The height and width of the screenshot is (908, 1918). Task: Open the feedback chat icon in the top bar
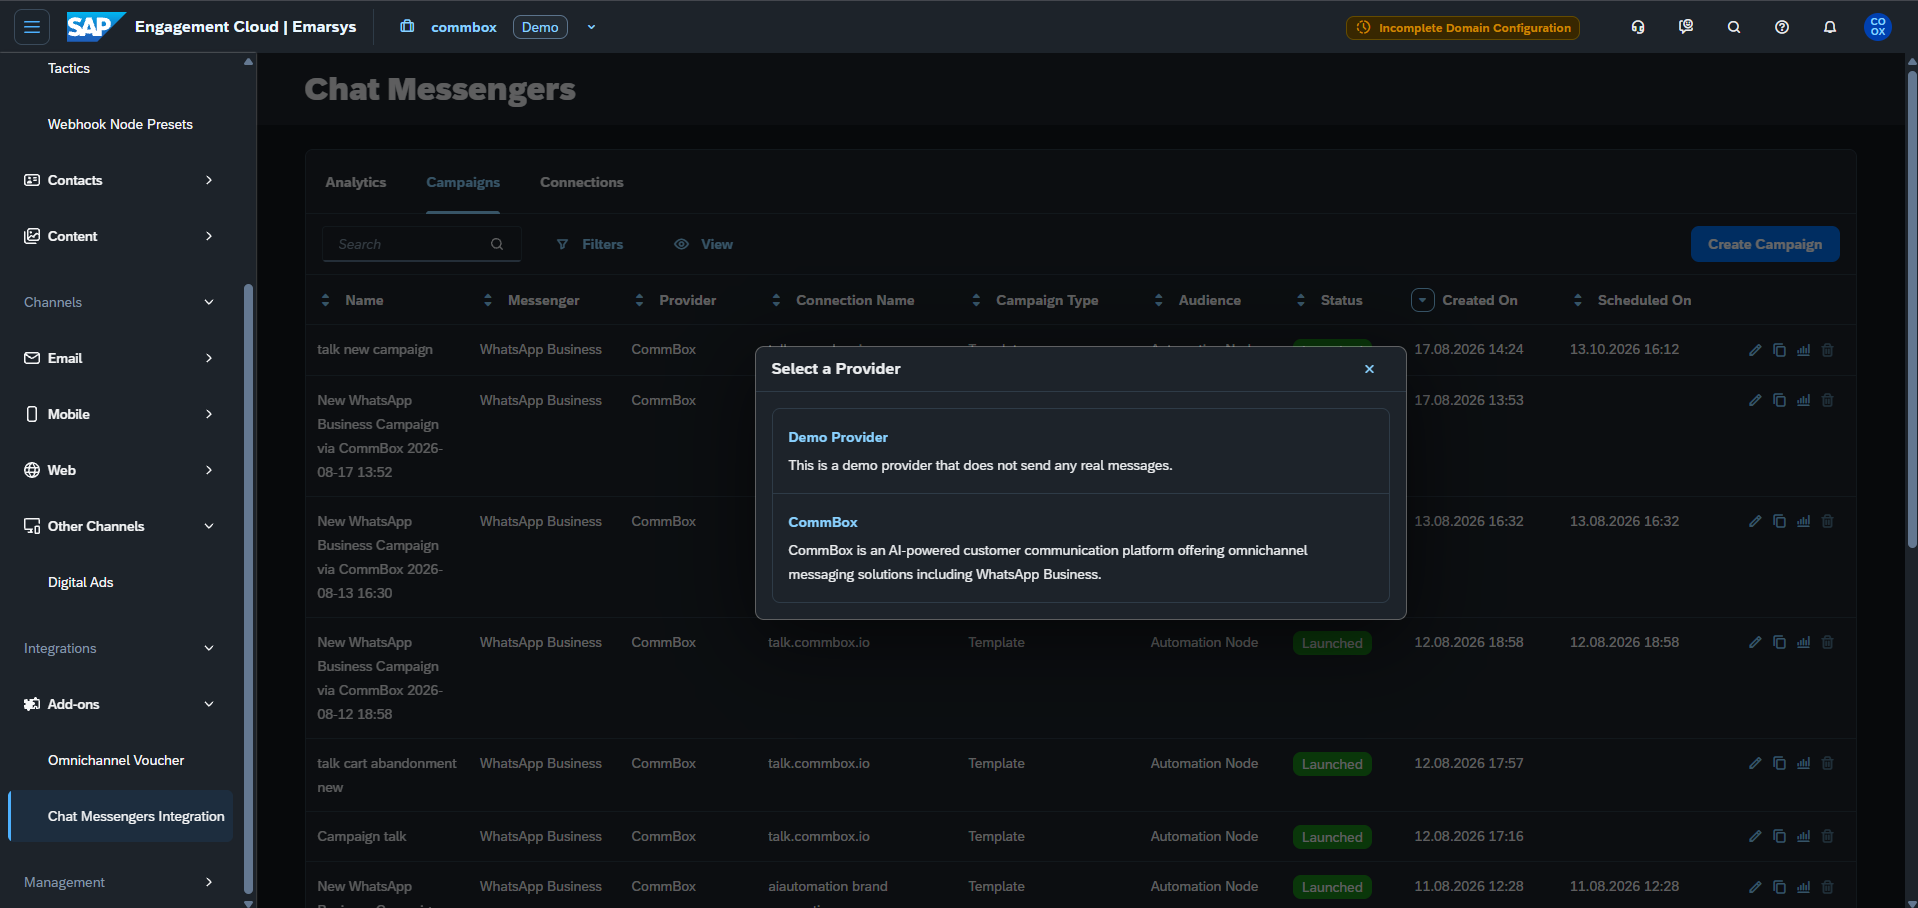tap(1686, 27)
